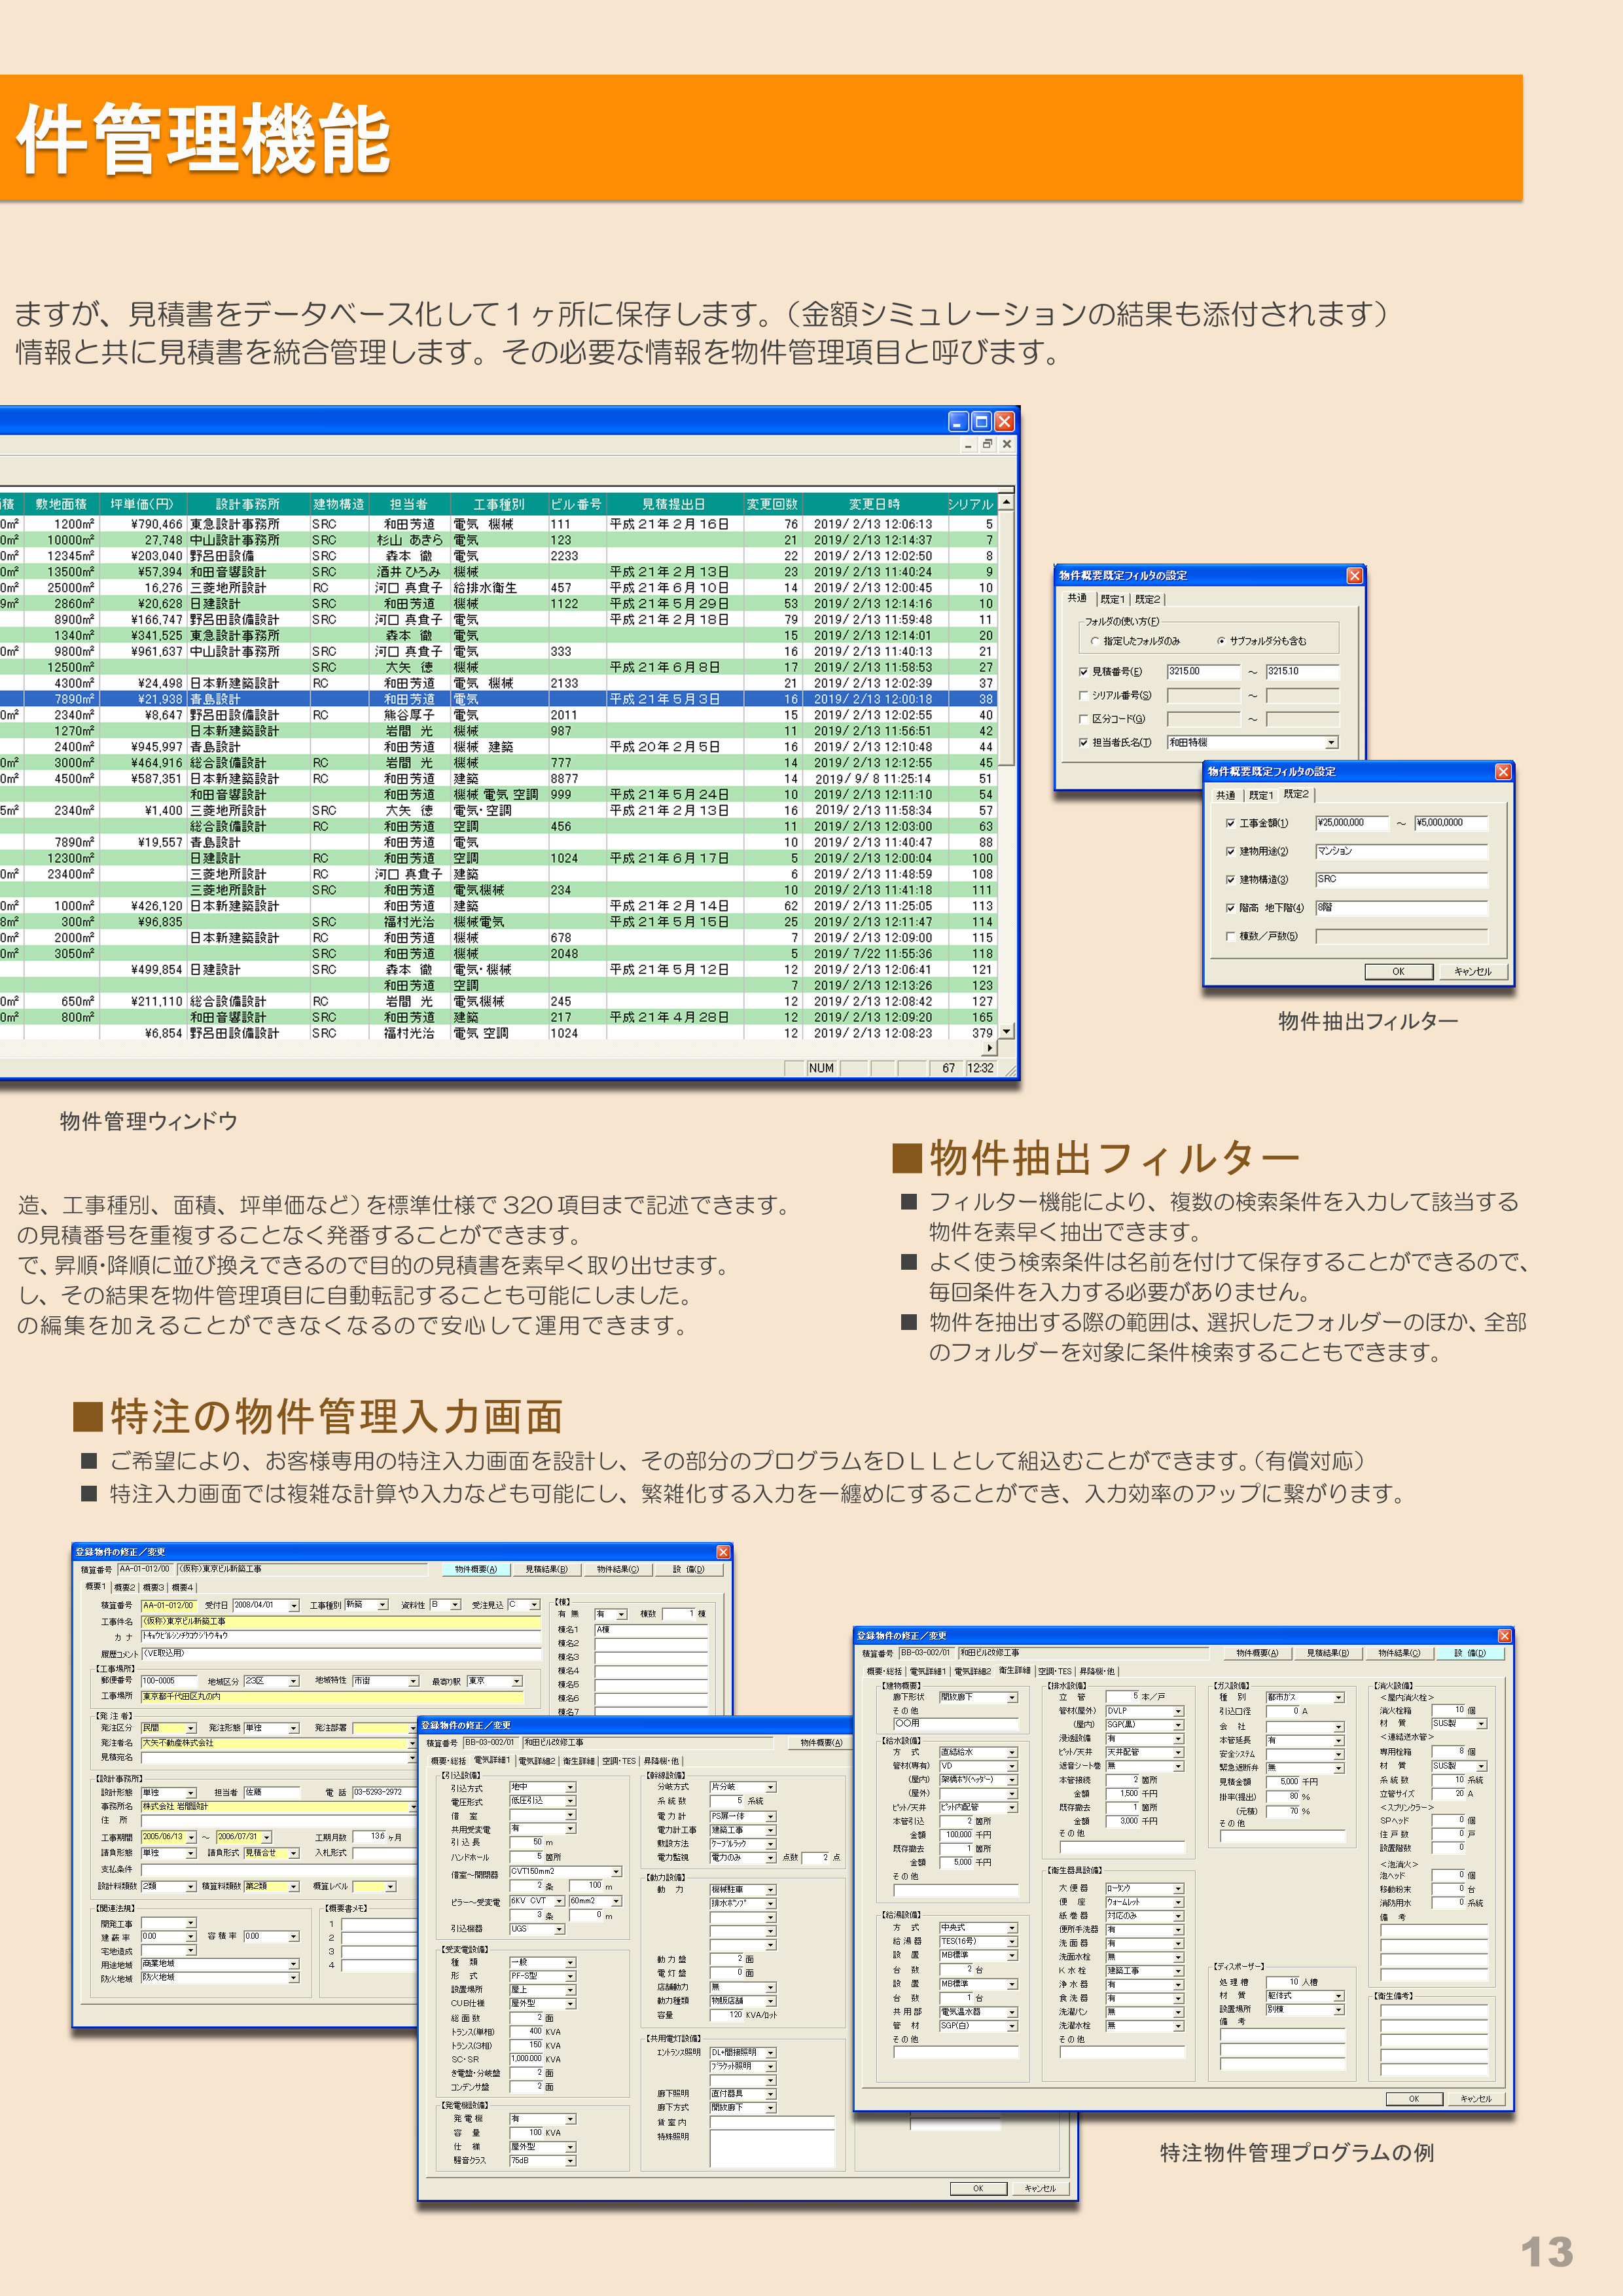This screenshot has width=1623, height=2296.
Task: Enable the シリアル番号(S) checkbox
Action: tap(1083, 695)
